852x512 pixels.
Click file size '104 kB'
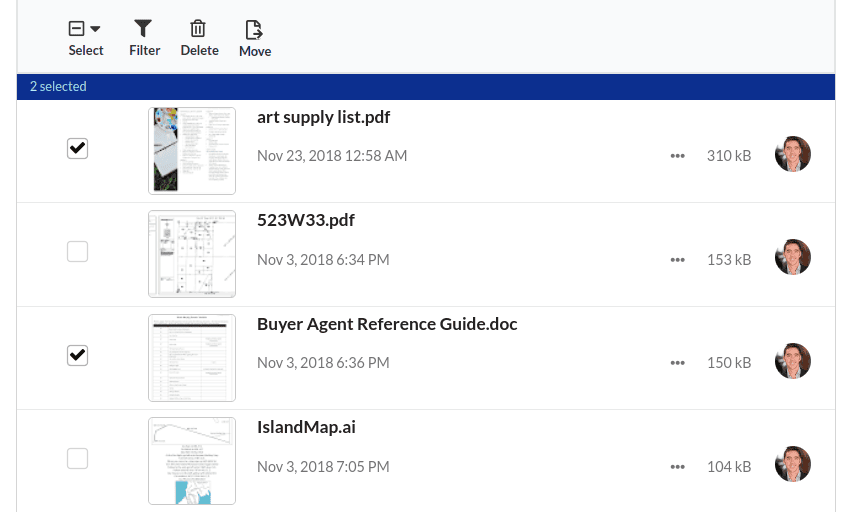729,466
